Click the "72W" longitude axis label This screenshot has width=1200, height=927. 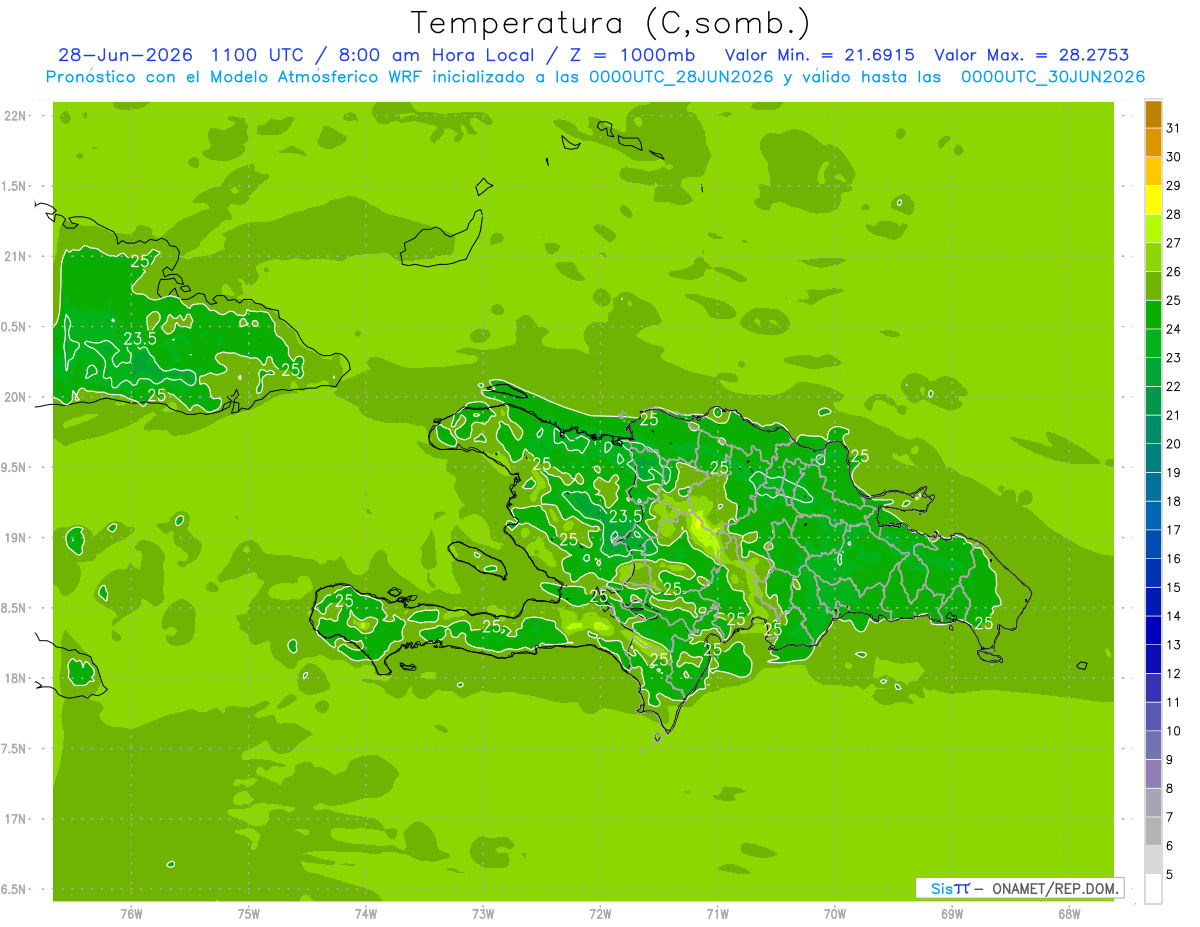click(x=600, y=914)
